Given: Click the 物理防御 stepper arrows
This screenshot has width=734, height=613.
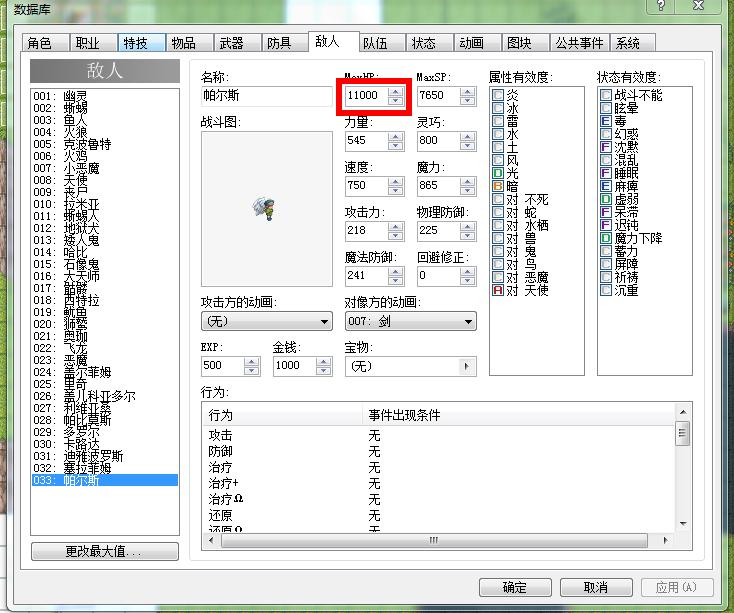Looking at the screenshot, I should 468,231.
